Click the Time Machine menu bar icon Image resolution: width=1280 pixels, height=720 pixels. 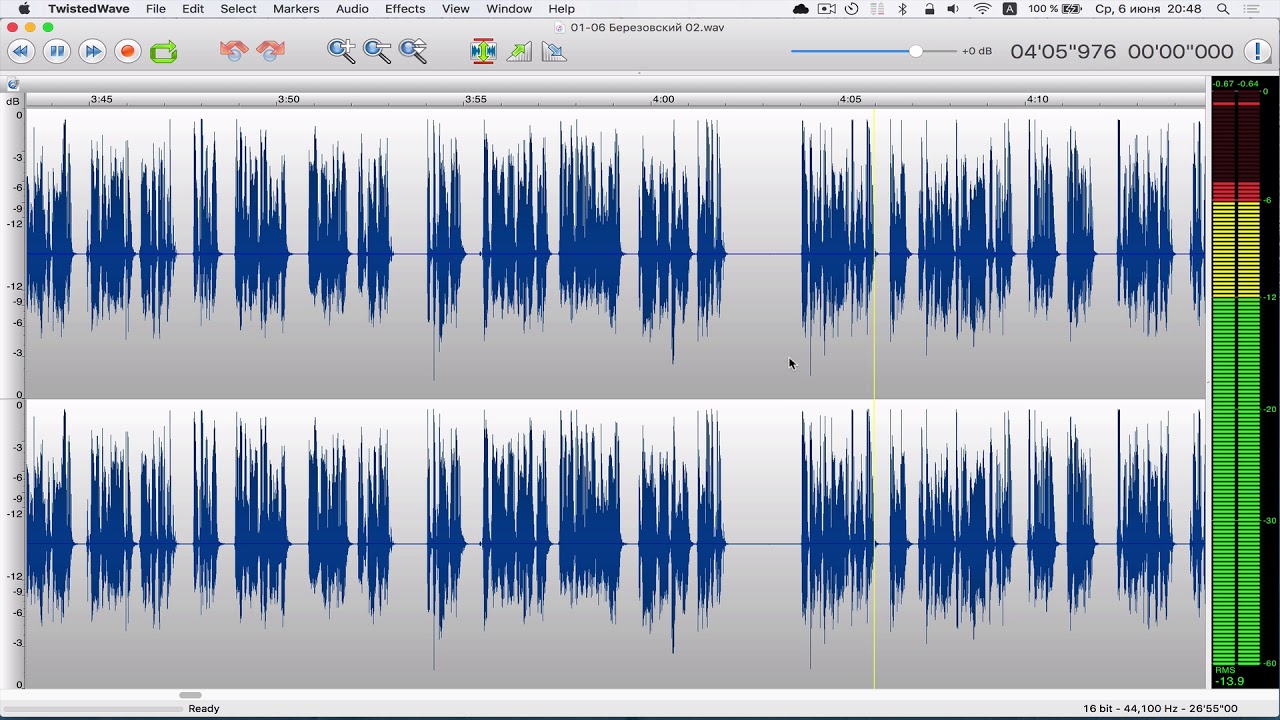click(852, 9)
